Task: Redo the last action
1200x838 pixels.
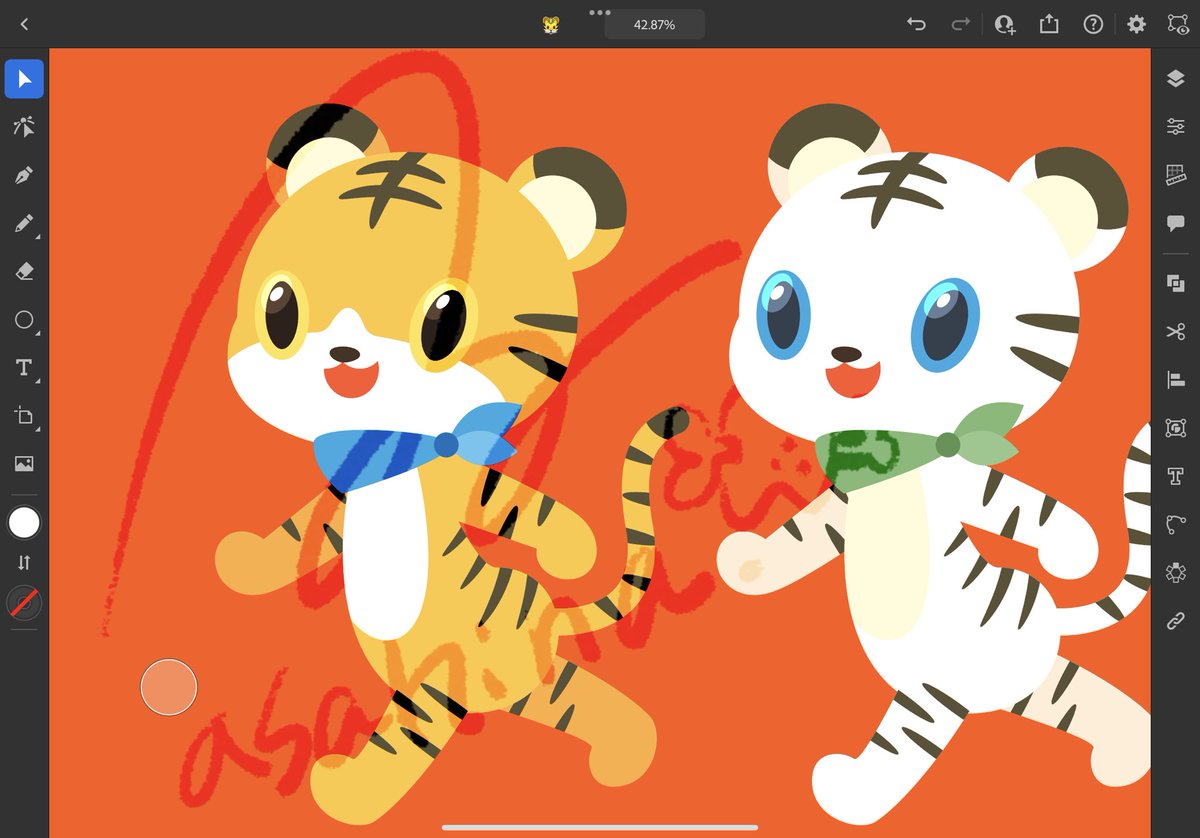Action: point(960,24)
